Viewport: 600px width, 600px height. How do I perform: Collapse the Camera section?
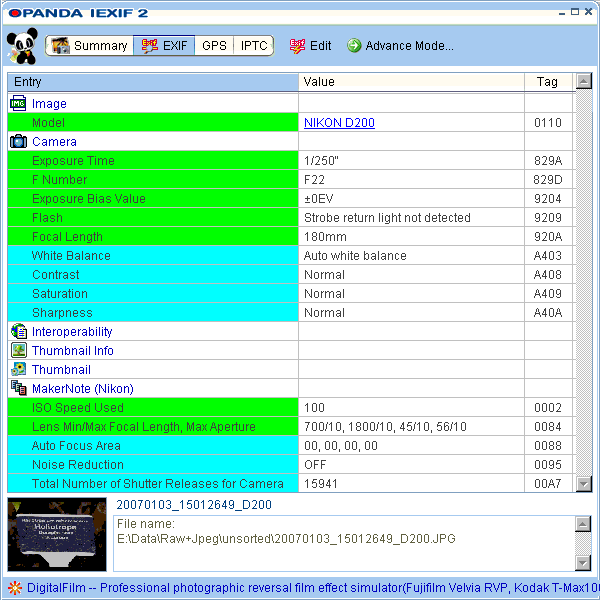coord(54,142)
